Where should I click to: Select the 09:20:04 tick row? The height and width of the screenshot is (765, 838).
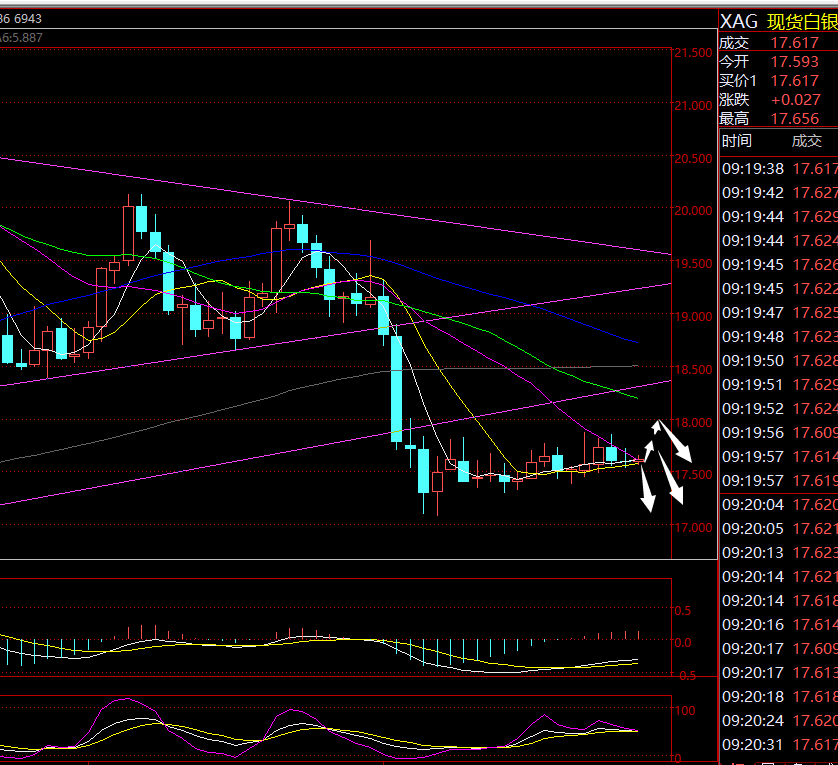pyautogui.click(x=778, y=505)
